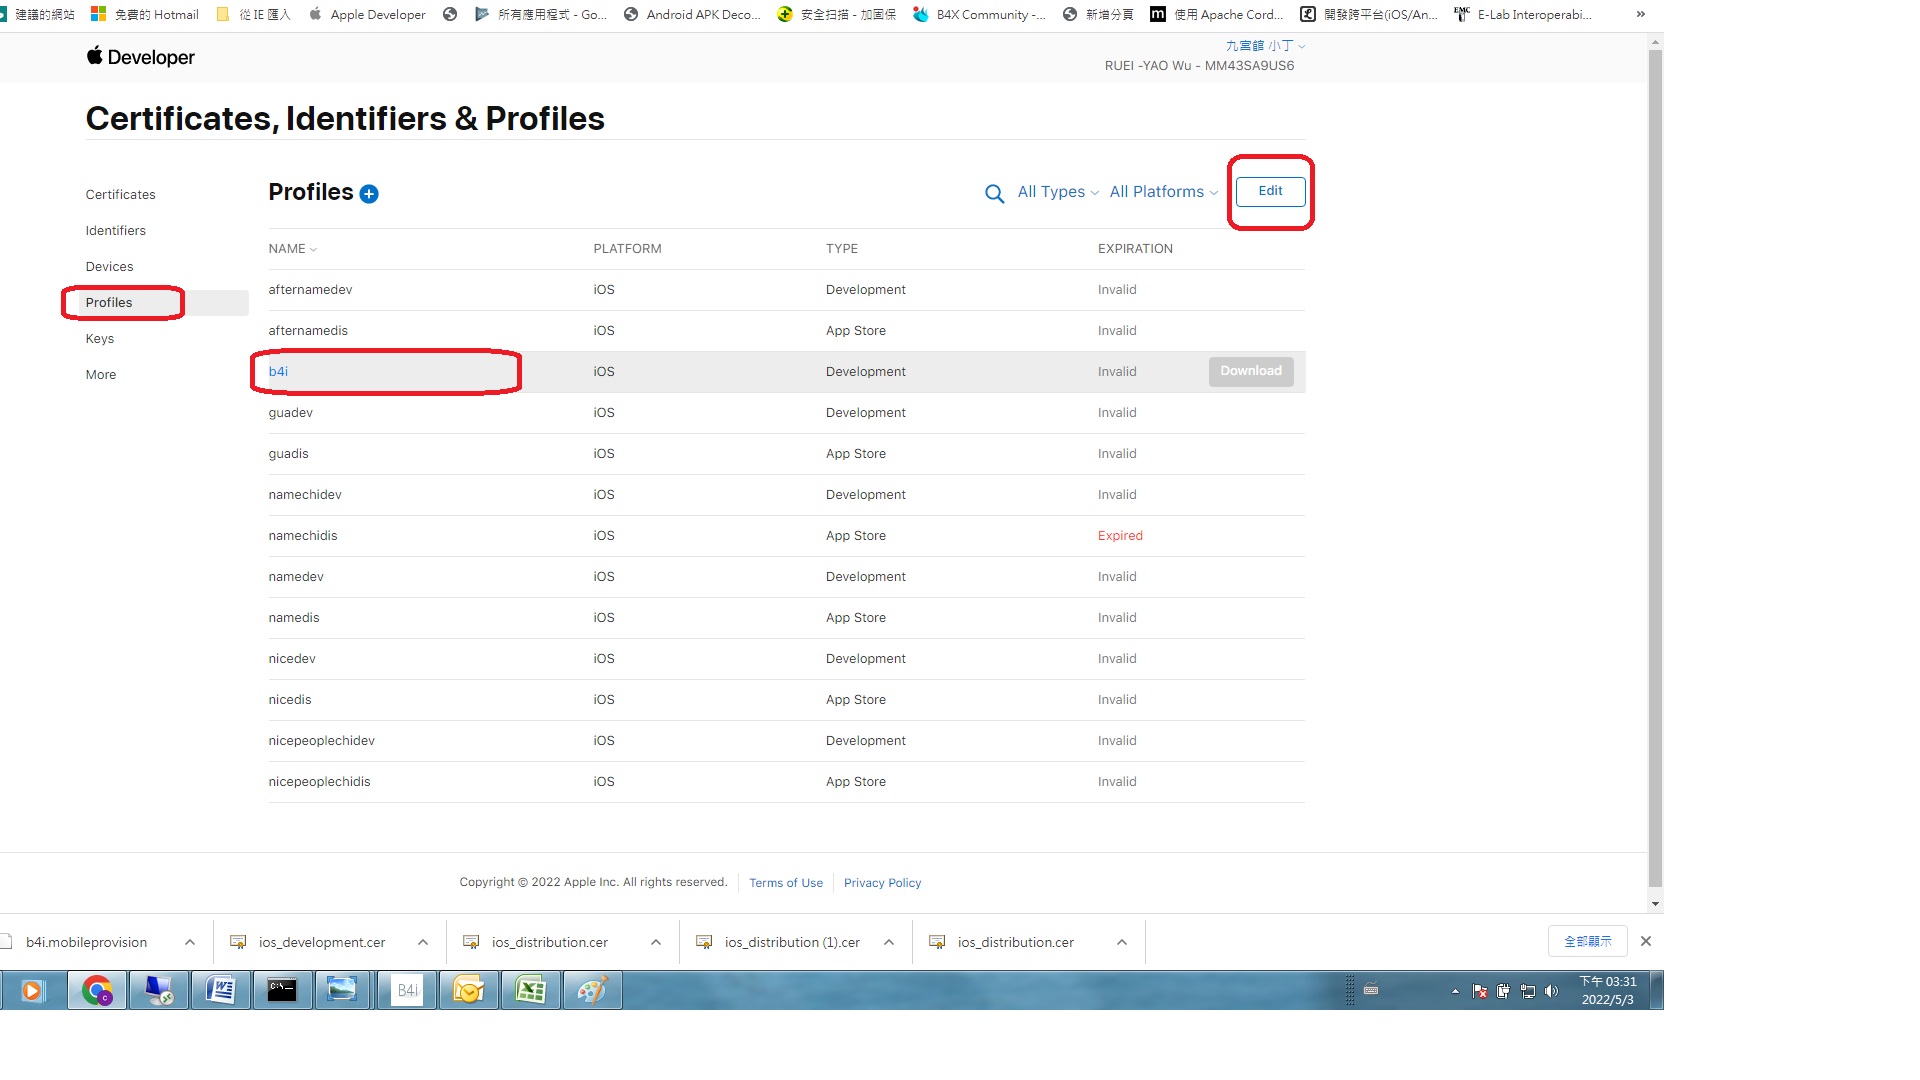
Task: Open the b4i.mobileprovision download chevron menu
Action: (x=190, y=942)
